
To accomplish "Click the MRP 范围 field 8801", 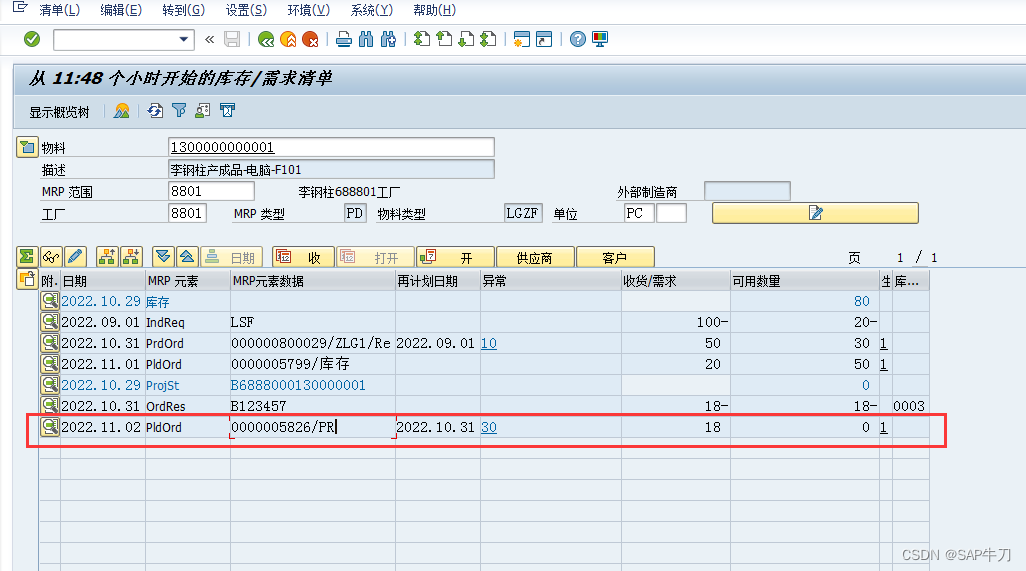I will (211, 191).
